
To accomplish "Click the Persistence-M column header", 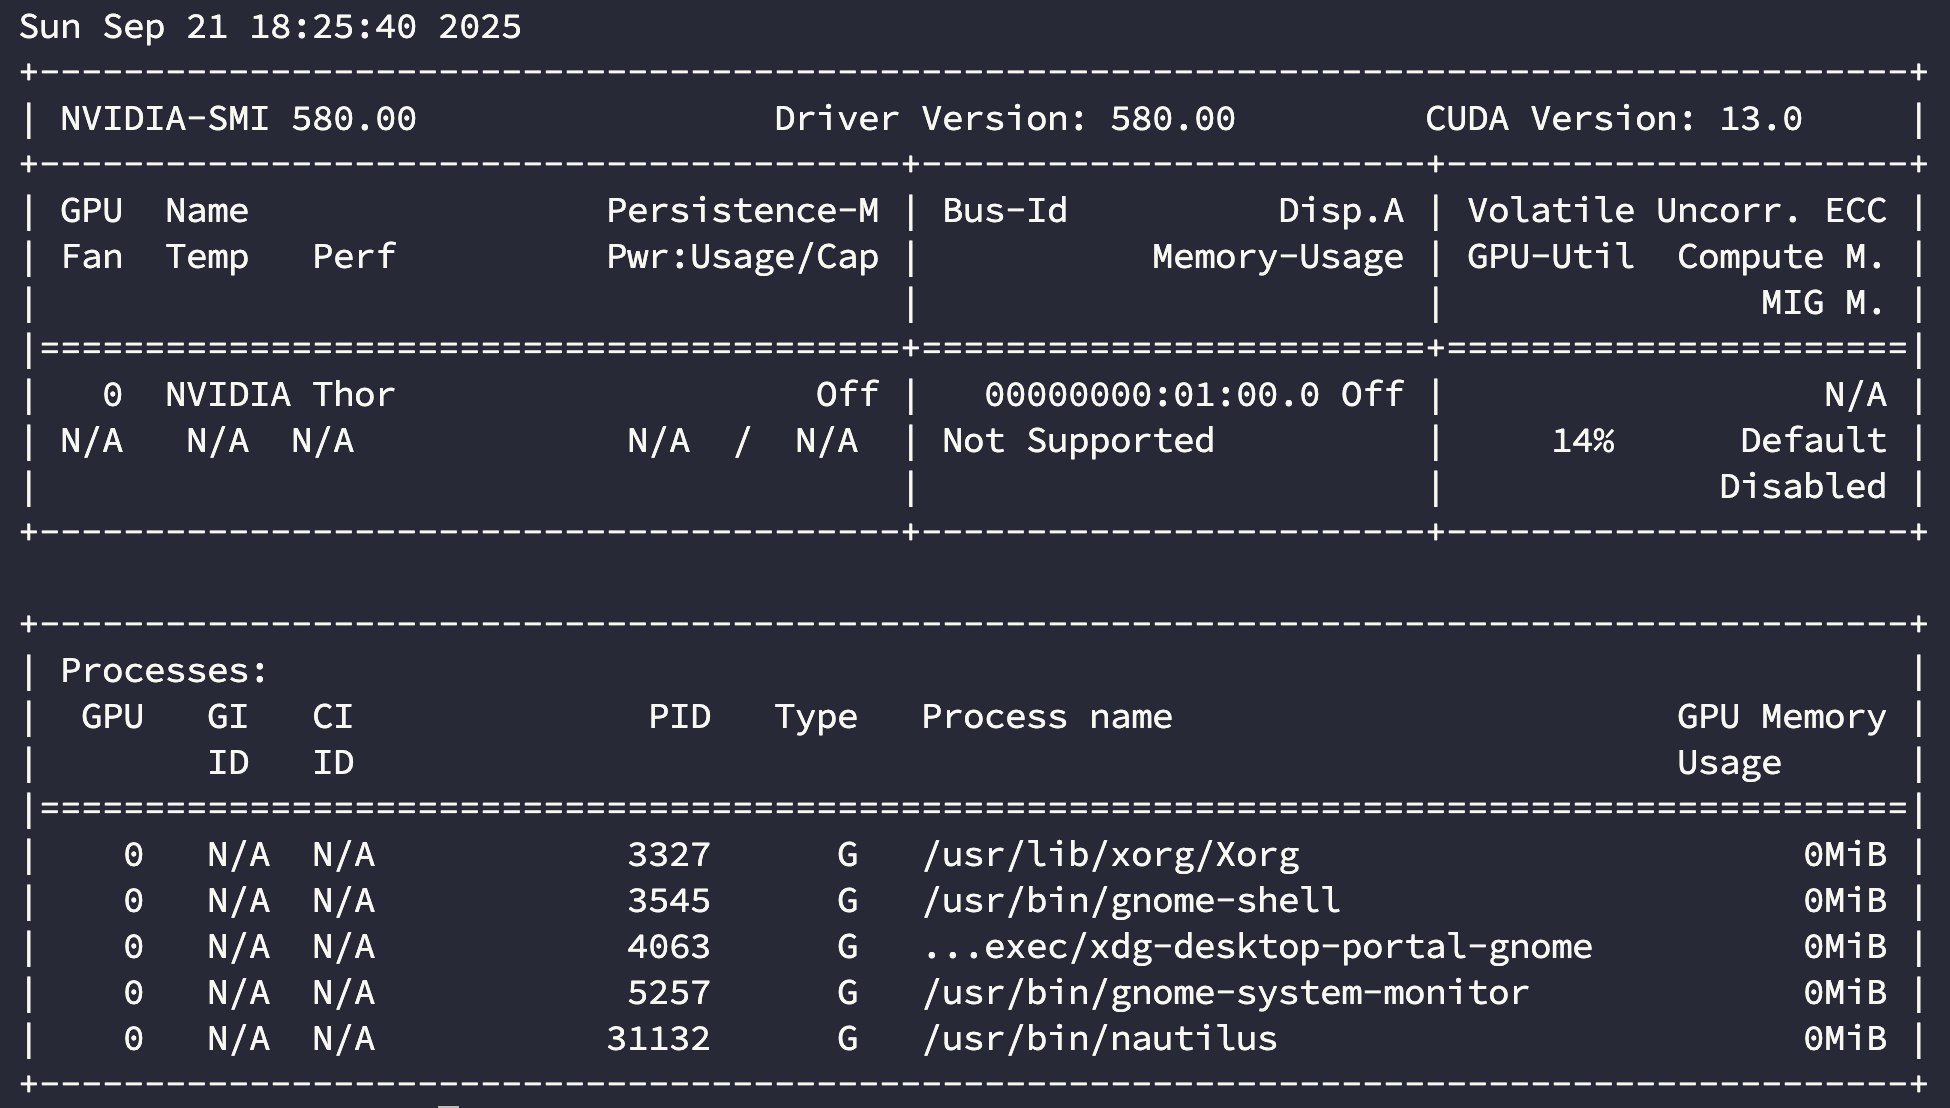I will point(743,211).
